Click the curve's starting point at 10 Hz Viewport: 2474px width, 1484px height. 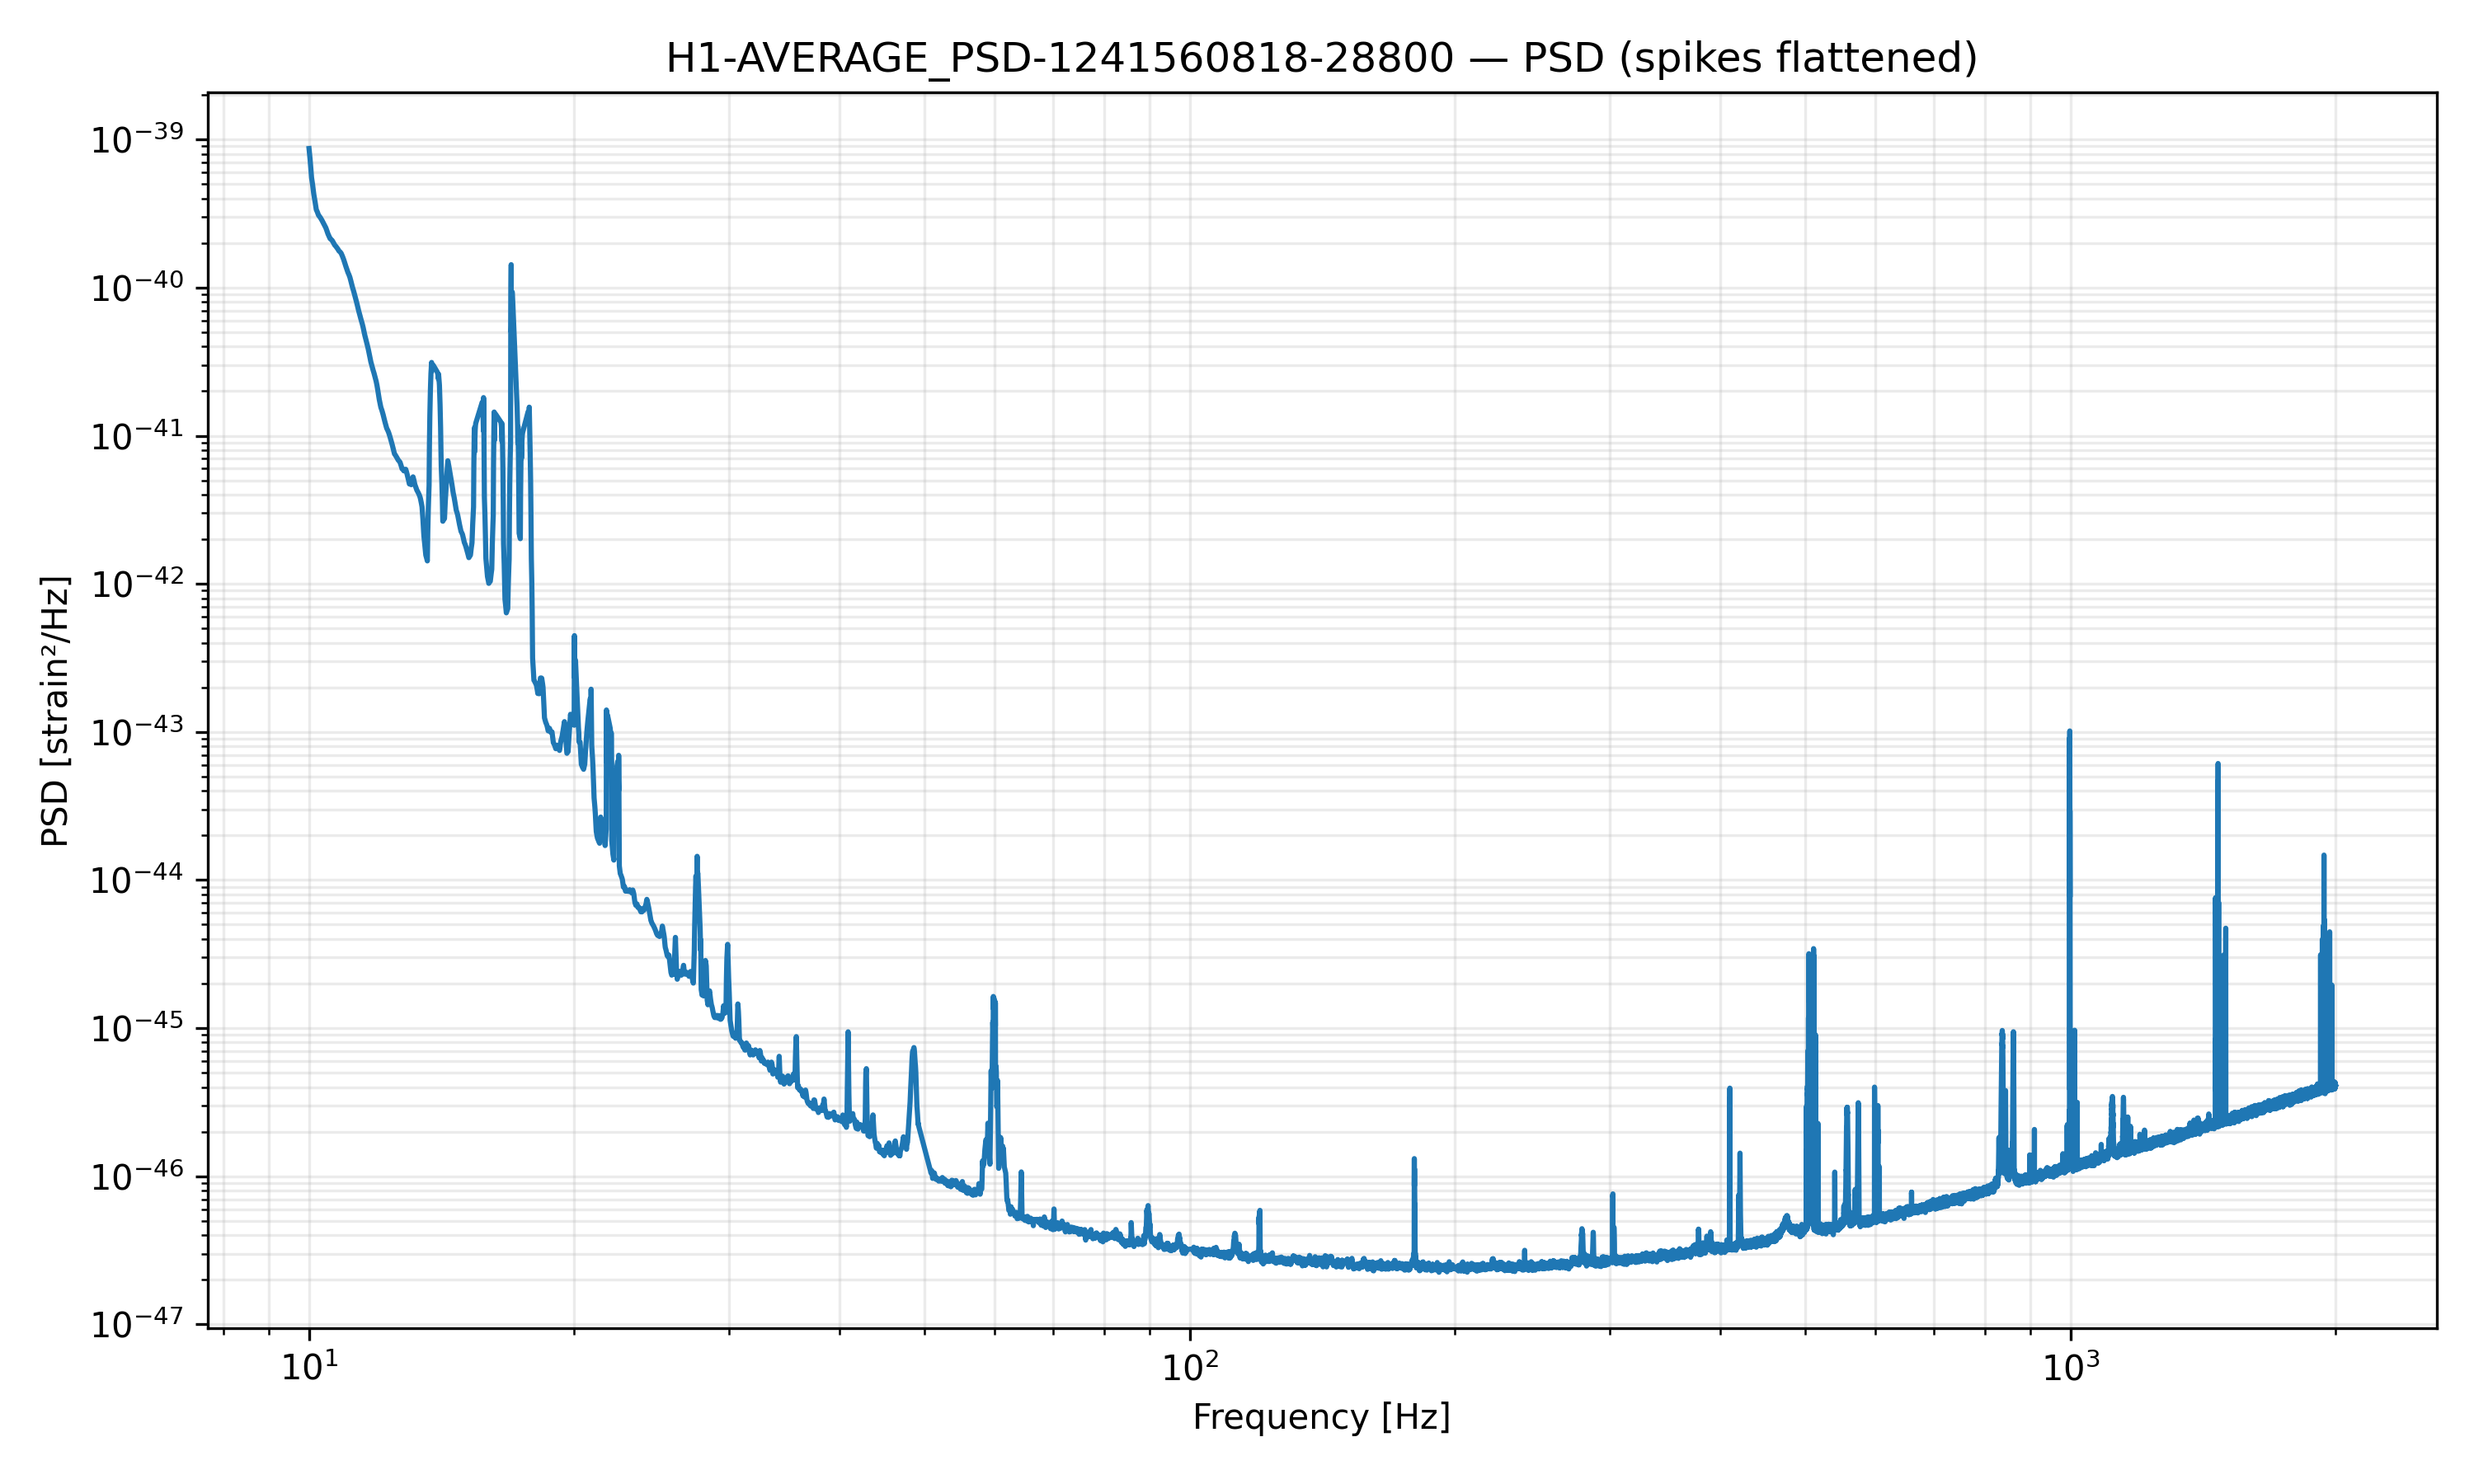309,148
